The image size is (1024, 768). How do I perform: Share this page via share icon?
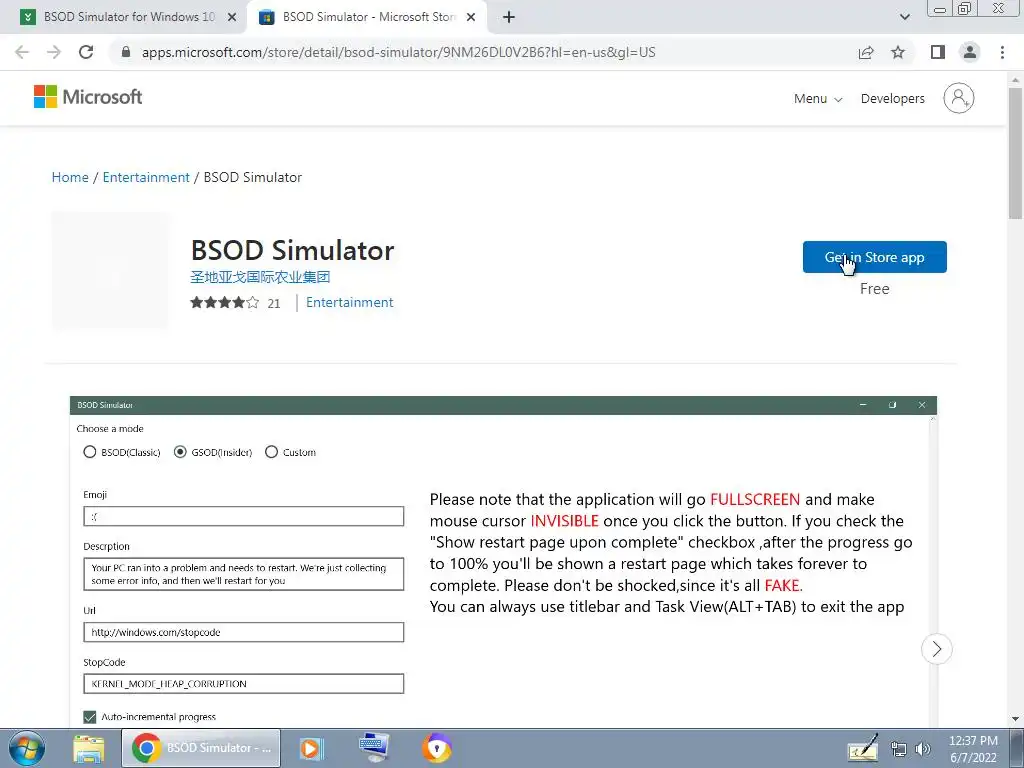tap(866, 52)
